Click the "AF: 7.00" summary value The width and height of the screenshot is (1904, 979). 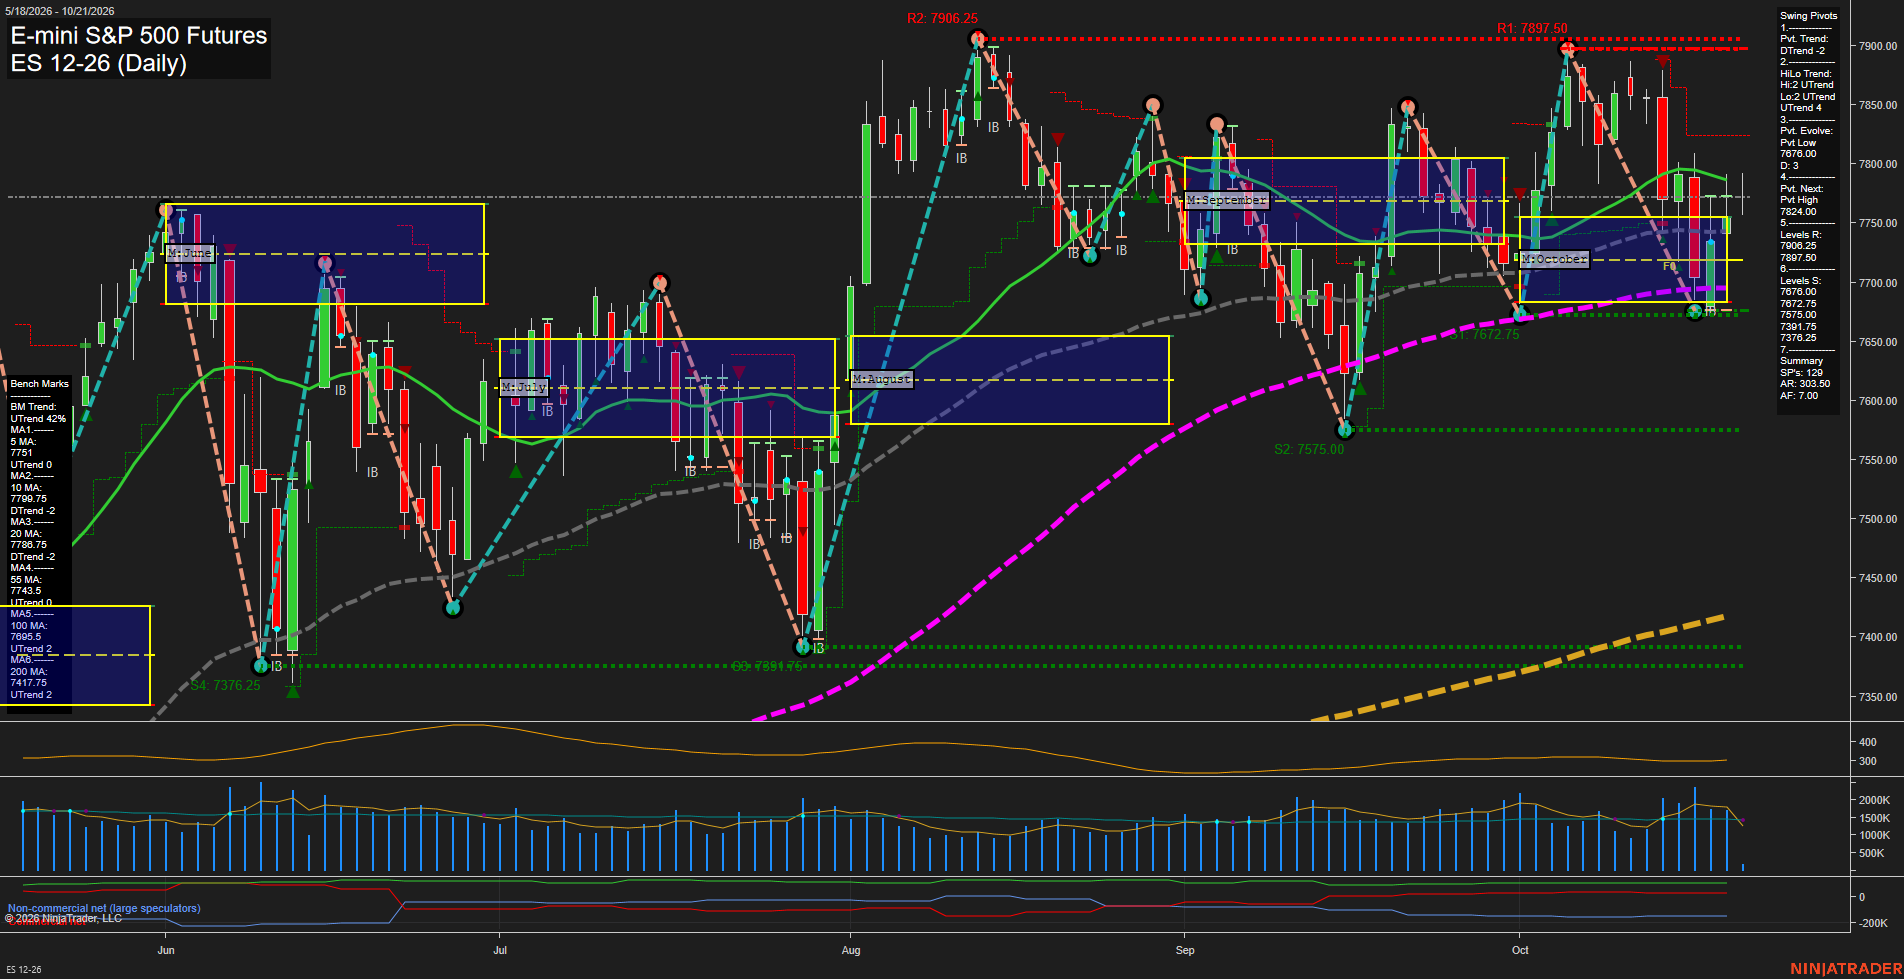1799,396
